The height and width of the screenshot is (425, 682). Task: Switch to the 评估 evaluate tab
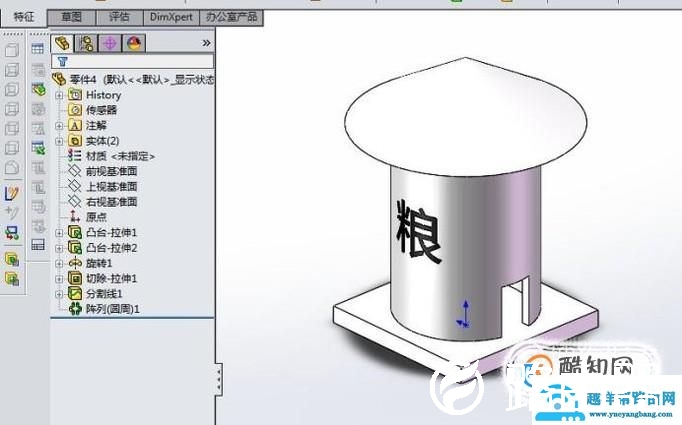click(119, 17)
